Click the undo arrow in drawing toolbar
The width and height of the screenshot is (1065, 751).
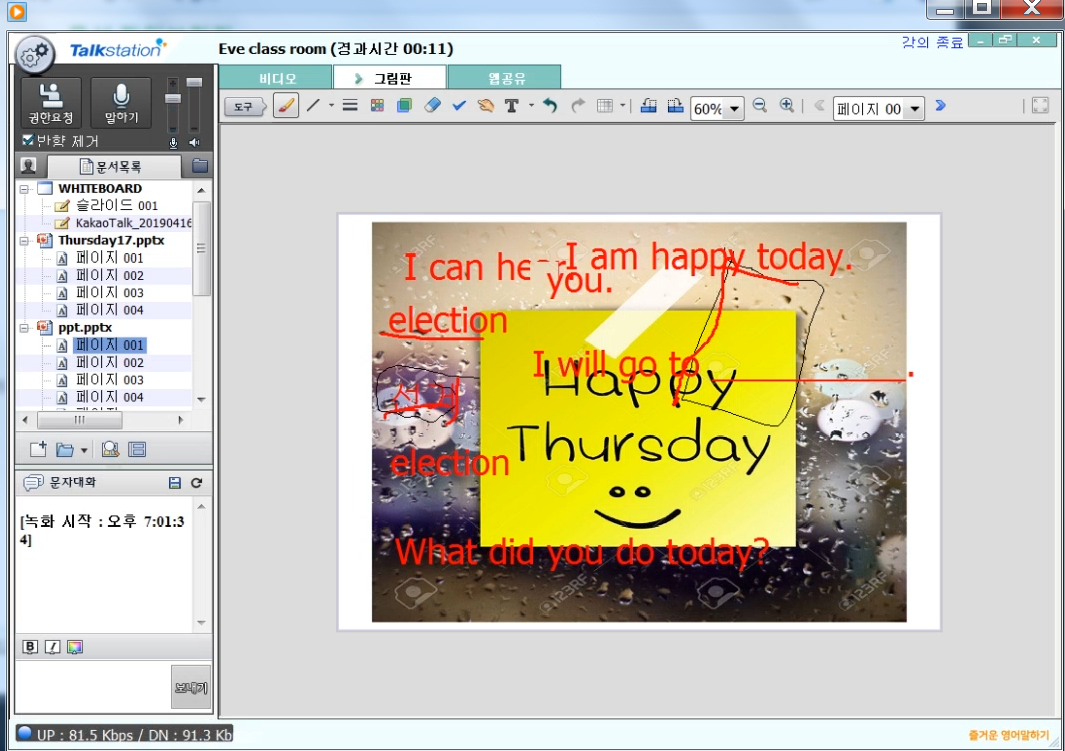coord(550,106)
